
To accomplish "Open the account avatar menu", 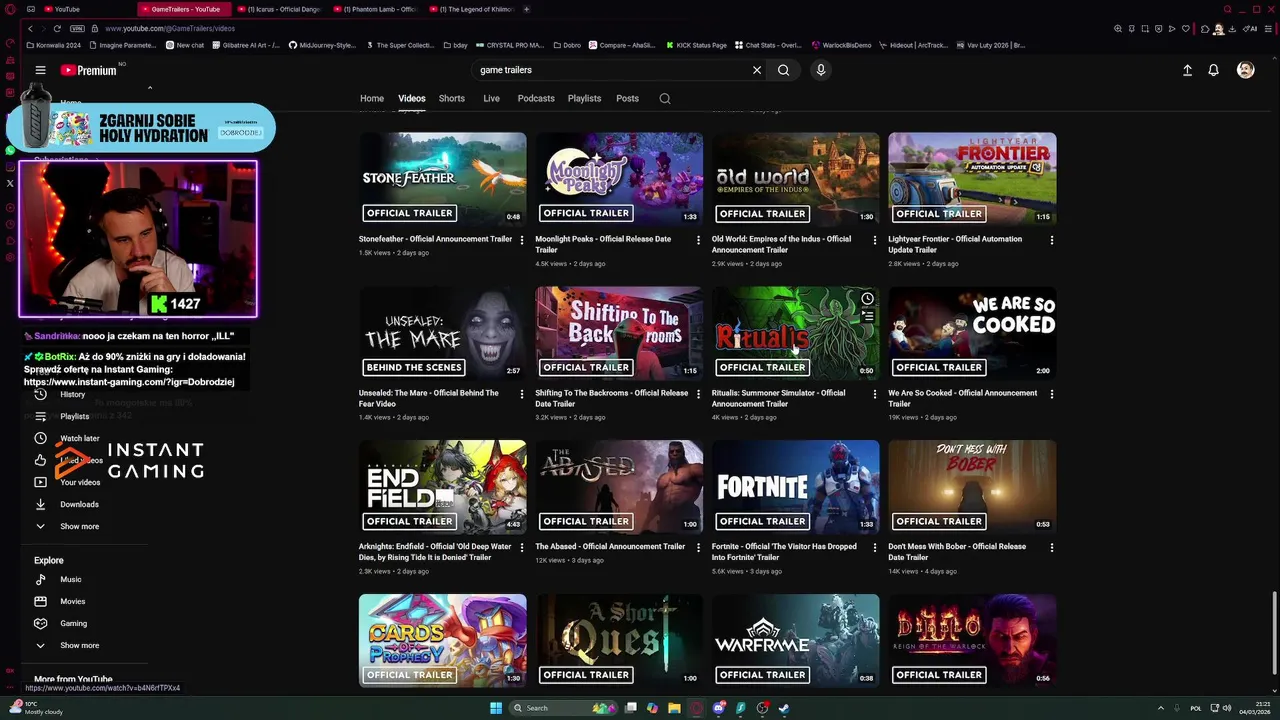I will [x=1245, y=70].
